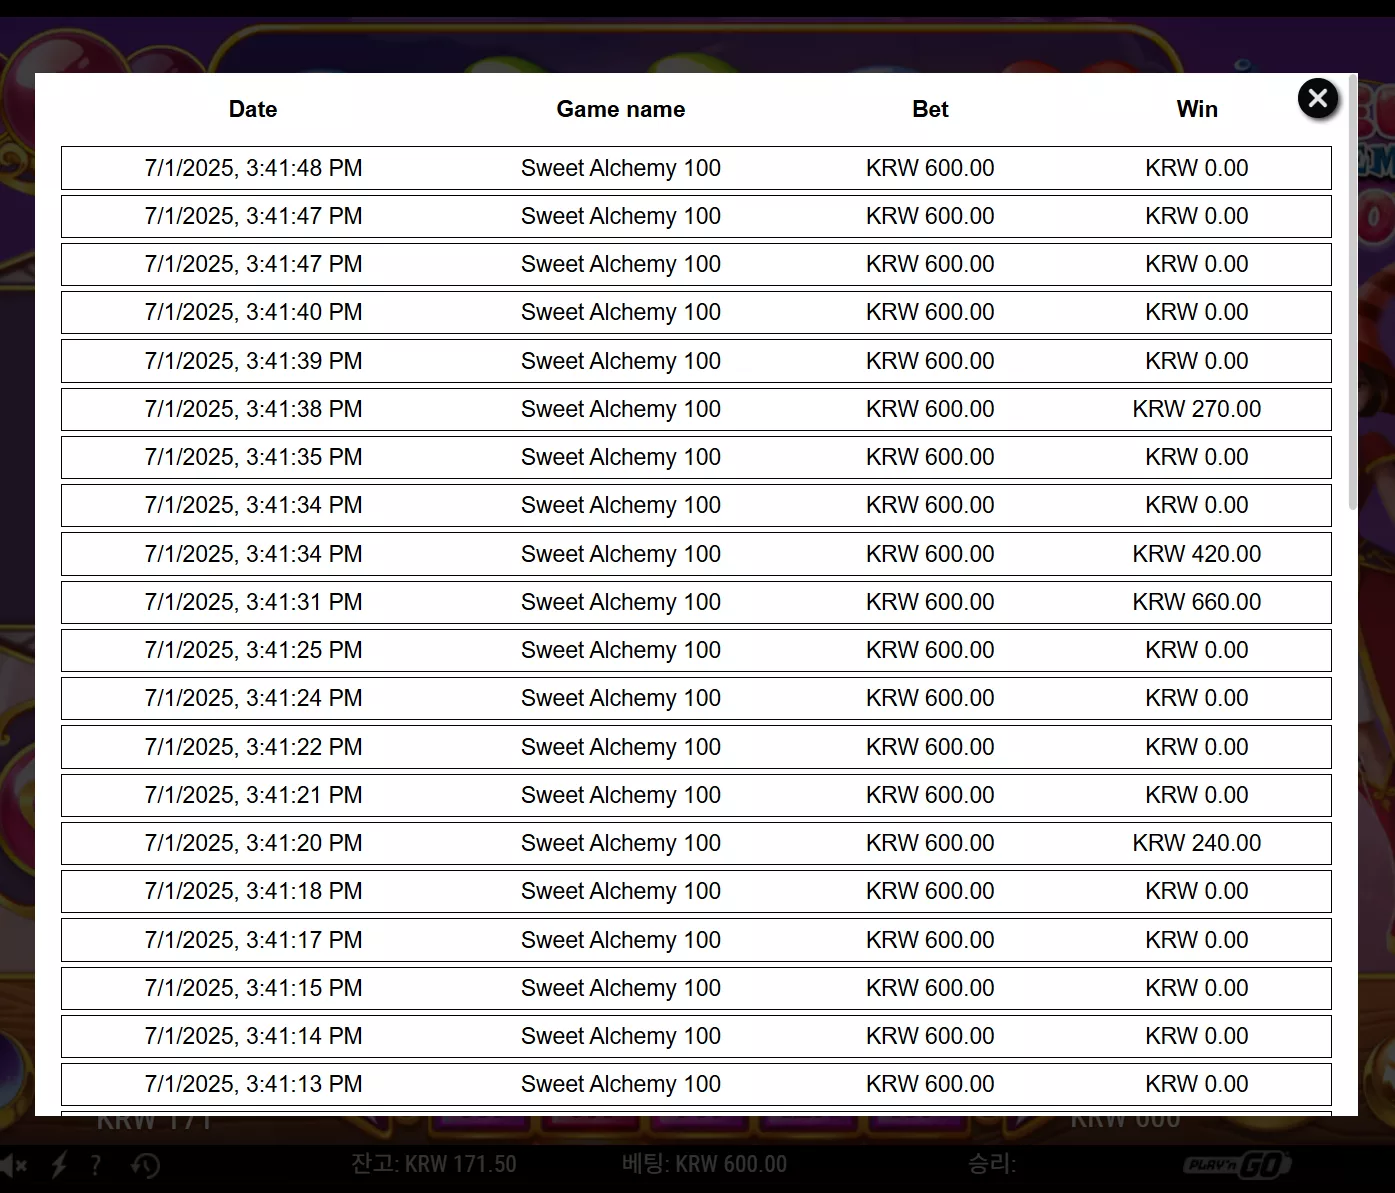1395x1193 pixels.
Task: Select the date 7/1/2025, 3:41:31 PM
Action: tap(253, 602)
